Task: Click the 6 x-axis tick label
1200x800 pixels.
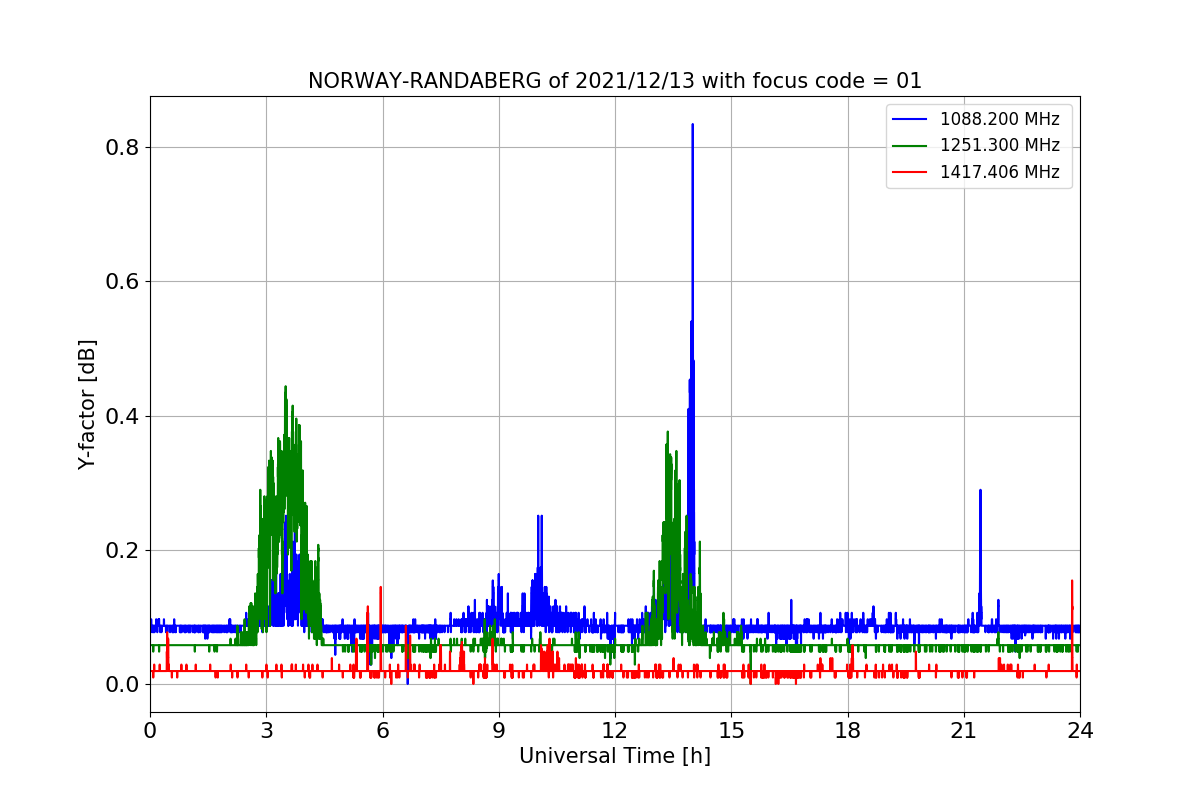Action: pos(383,731)
